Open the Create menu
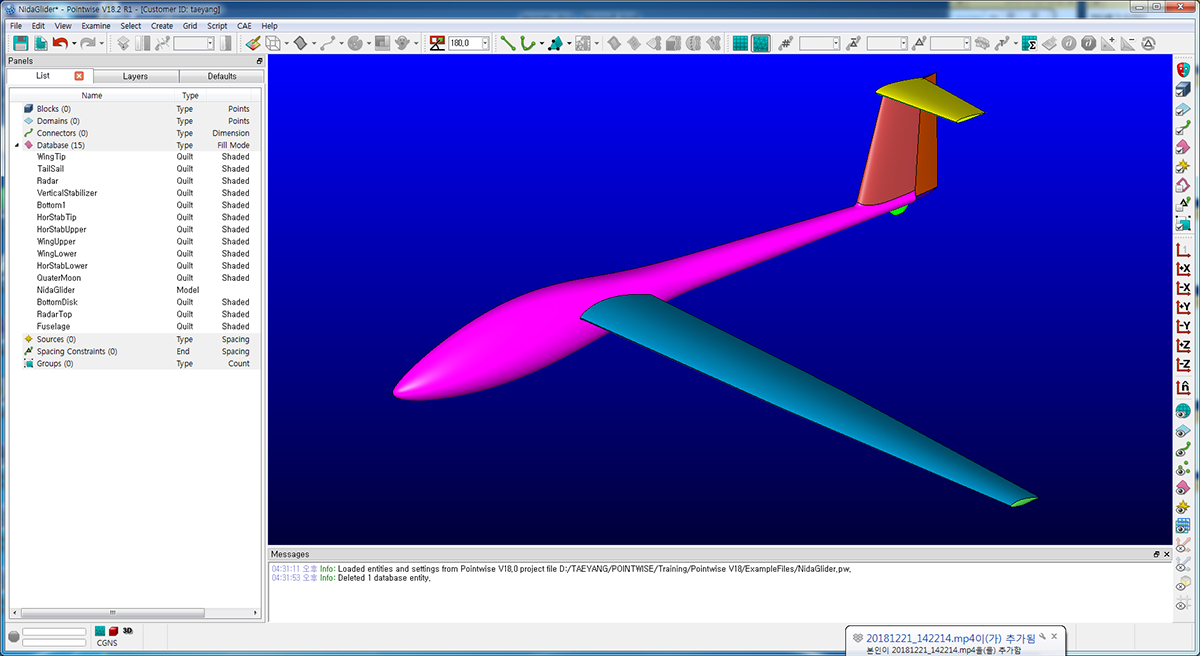Screen dimensions: 1200x656 162,25
